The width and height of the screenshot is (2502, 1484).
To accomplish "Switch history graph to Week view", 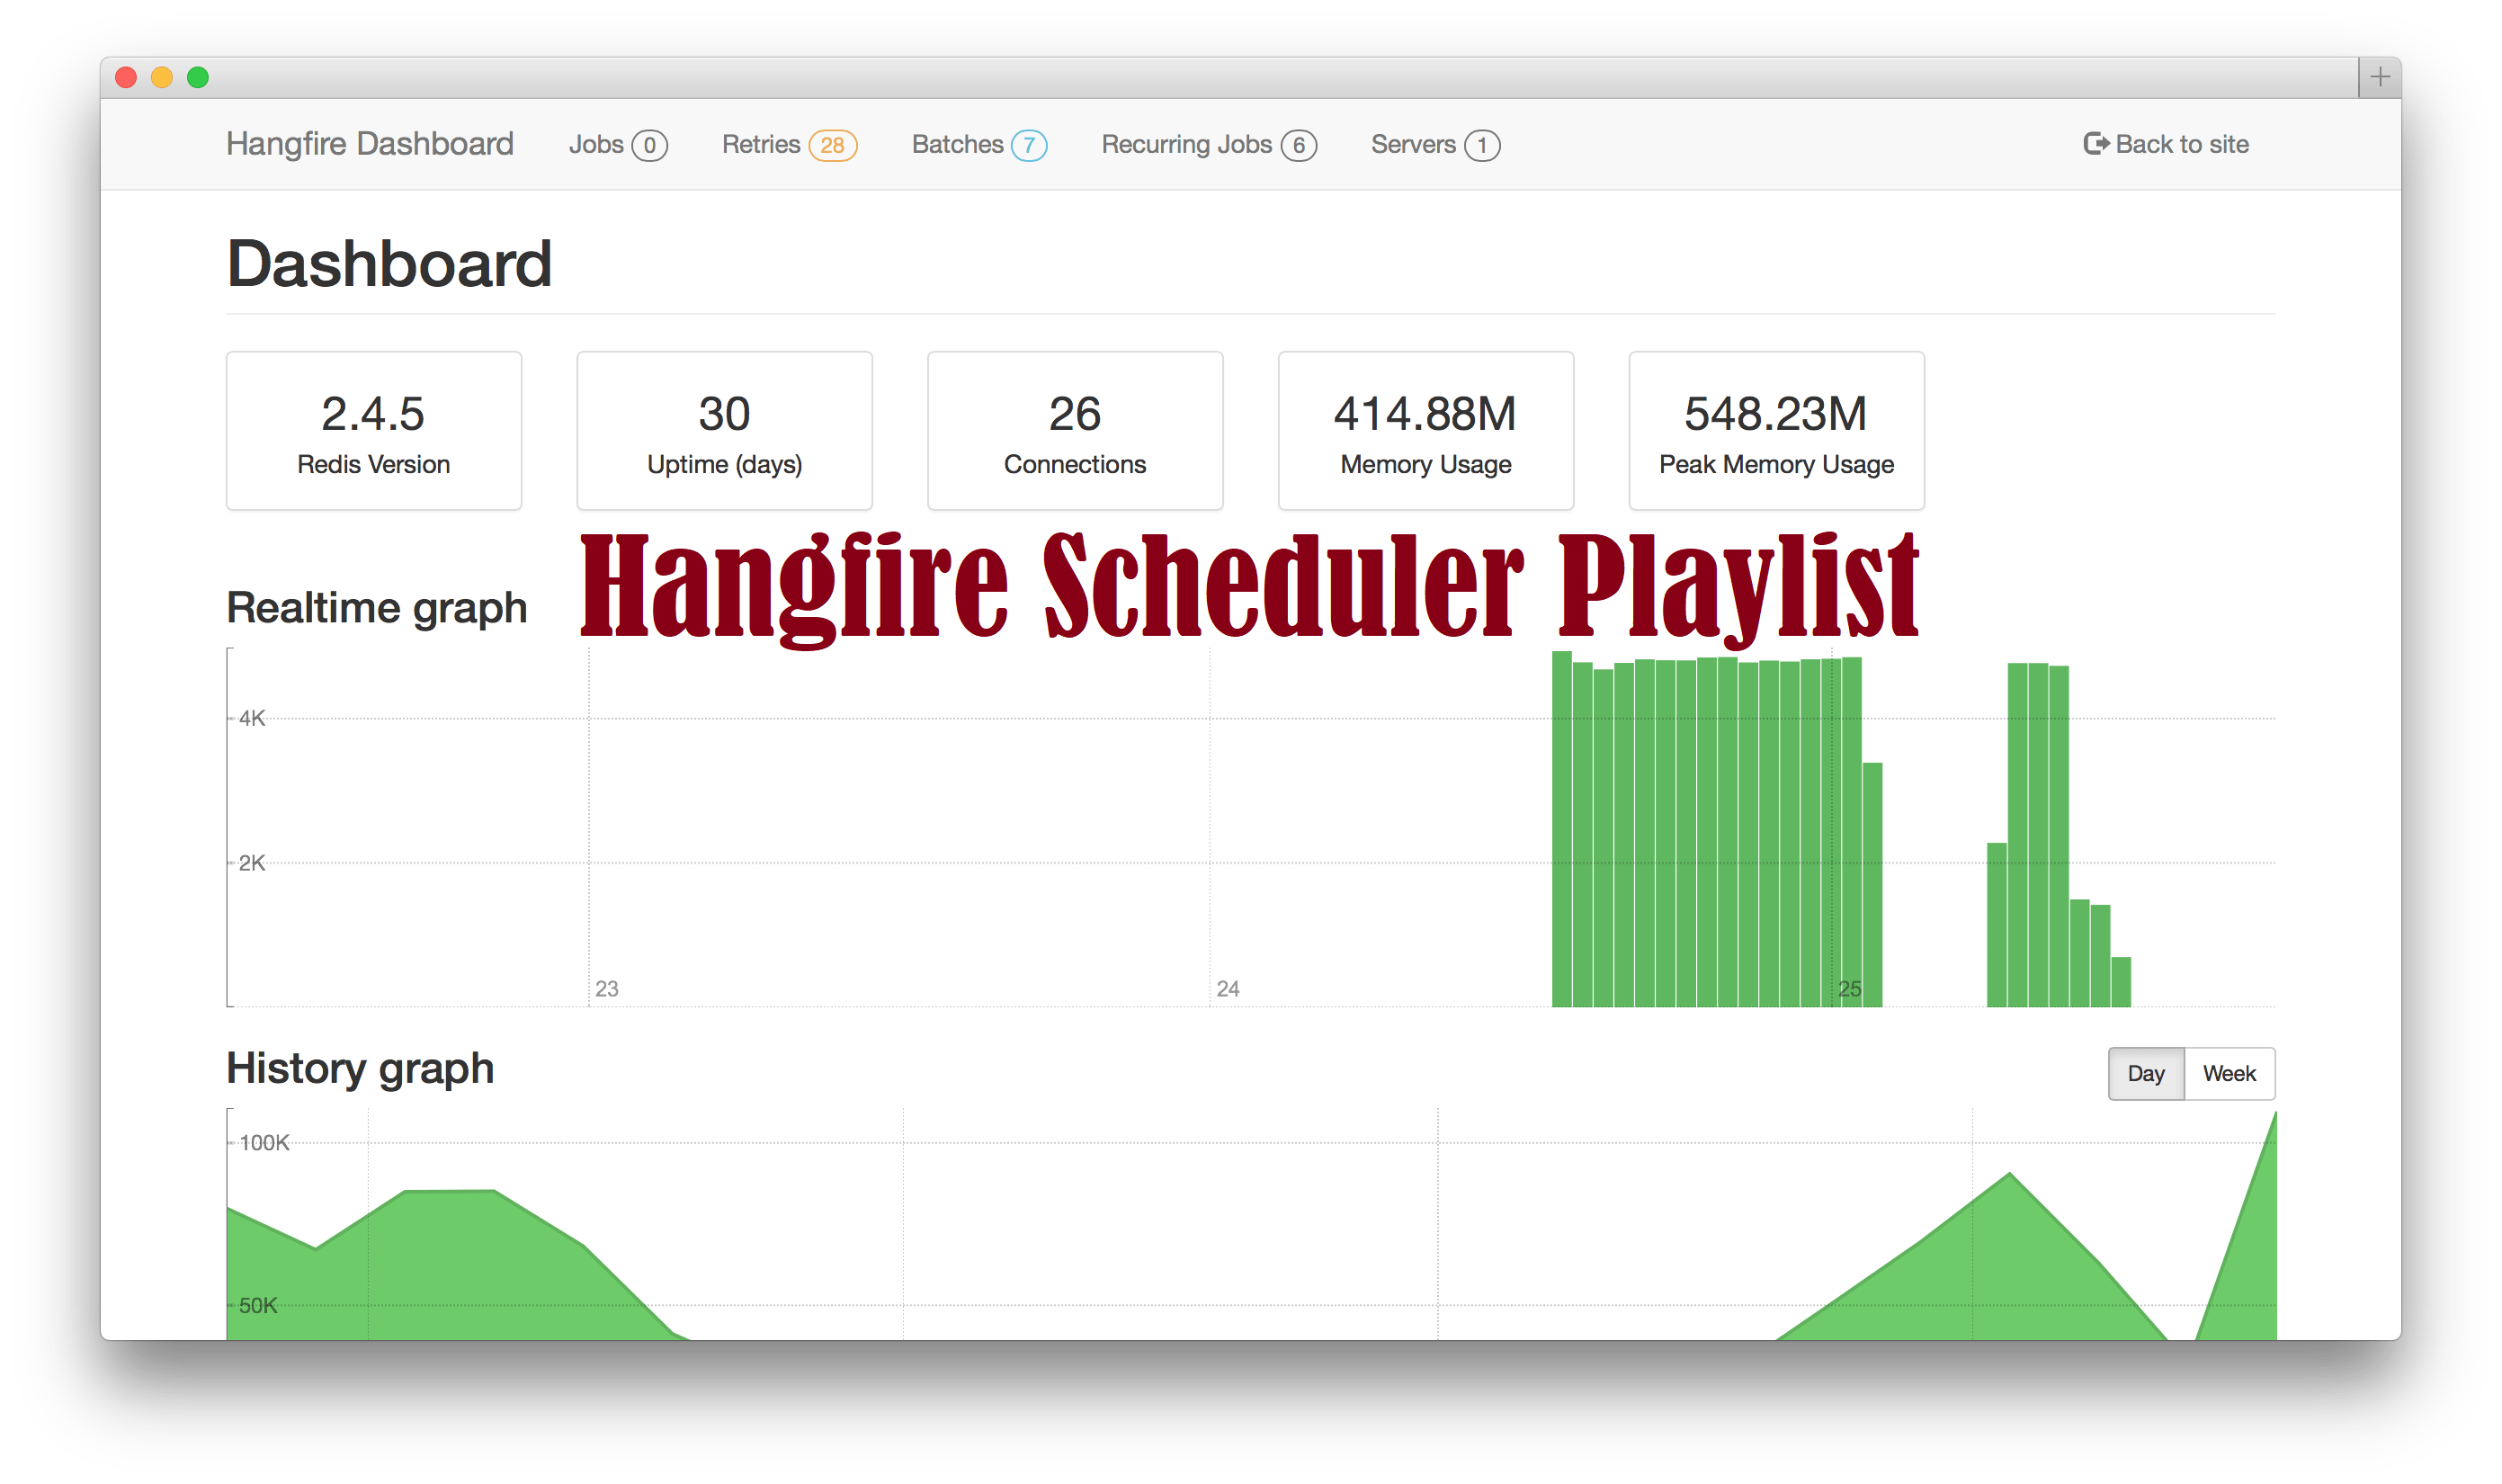I will (x=2229, y=1073).
